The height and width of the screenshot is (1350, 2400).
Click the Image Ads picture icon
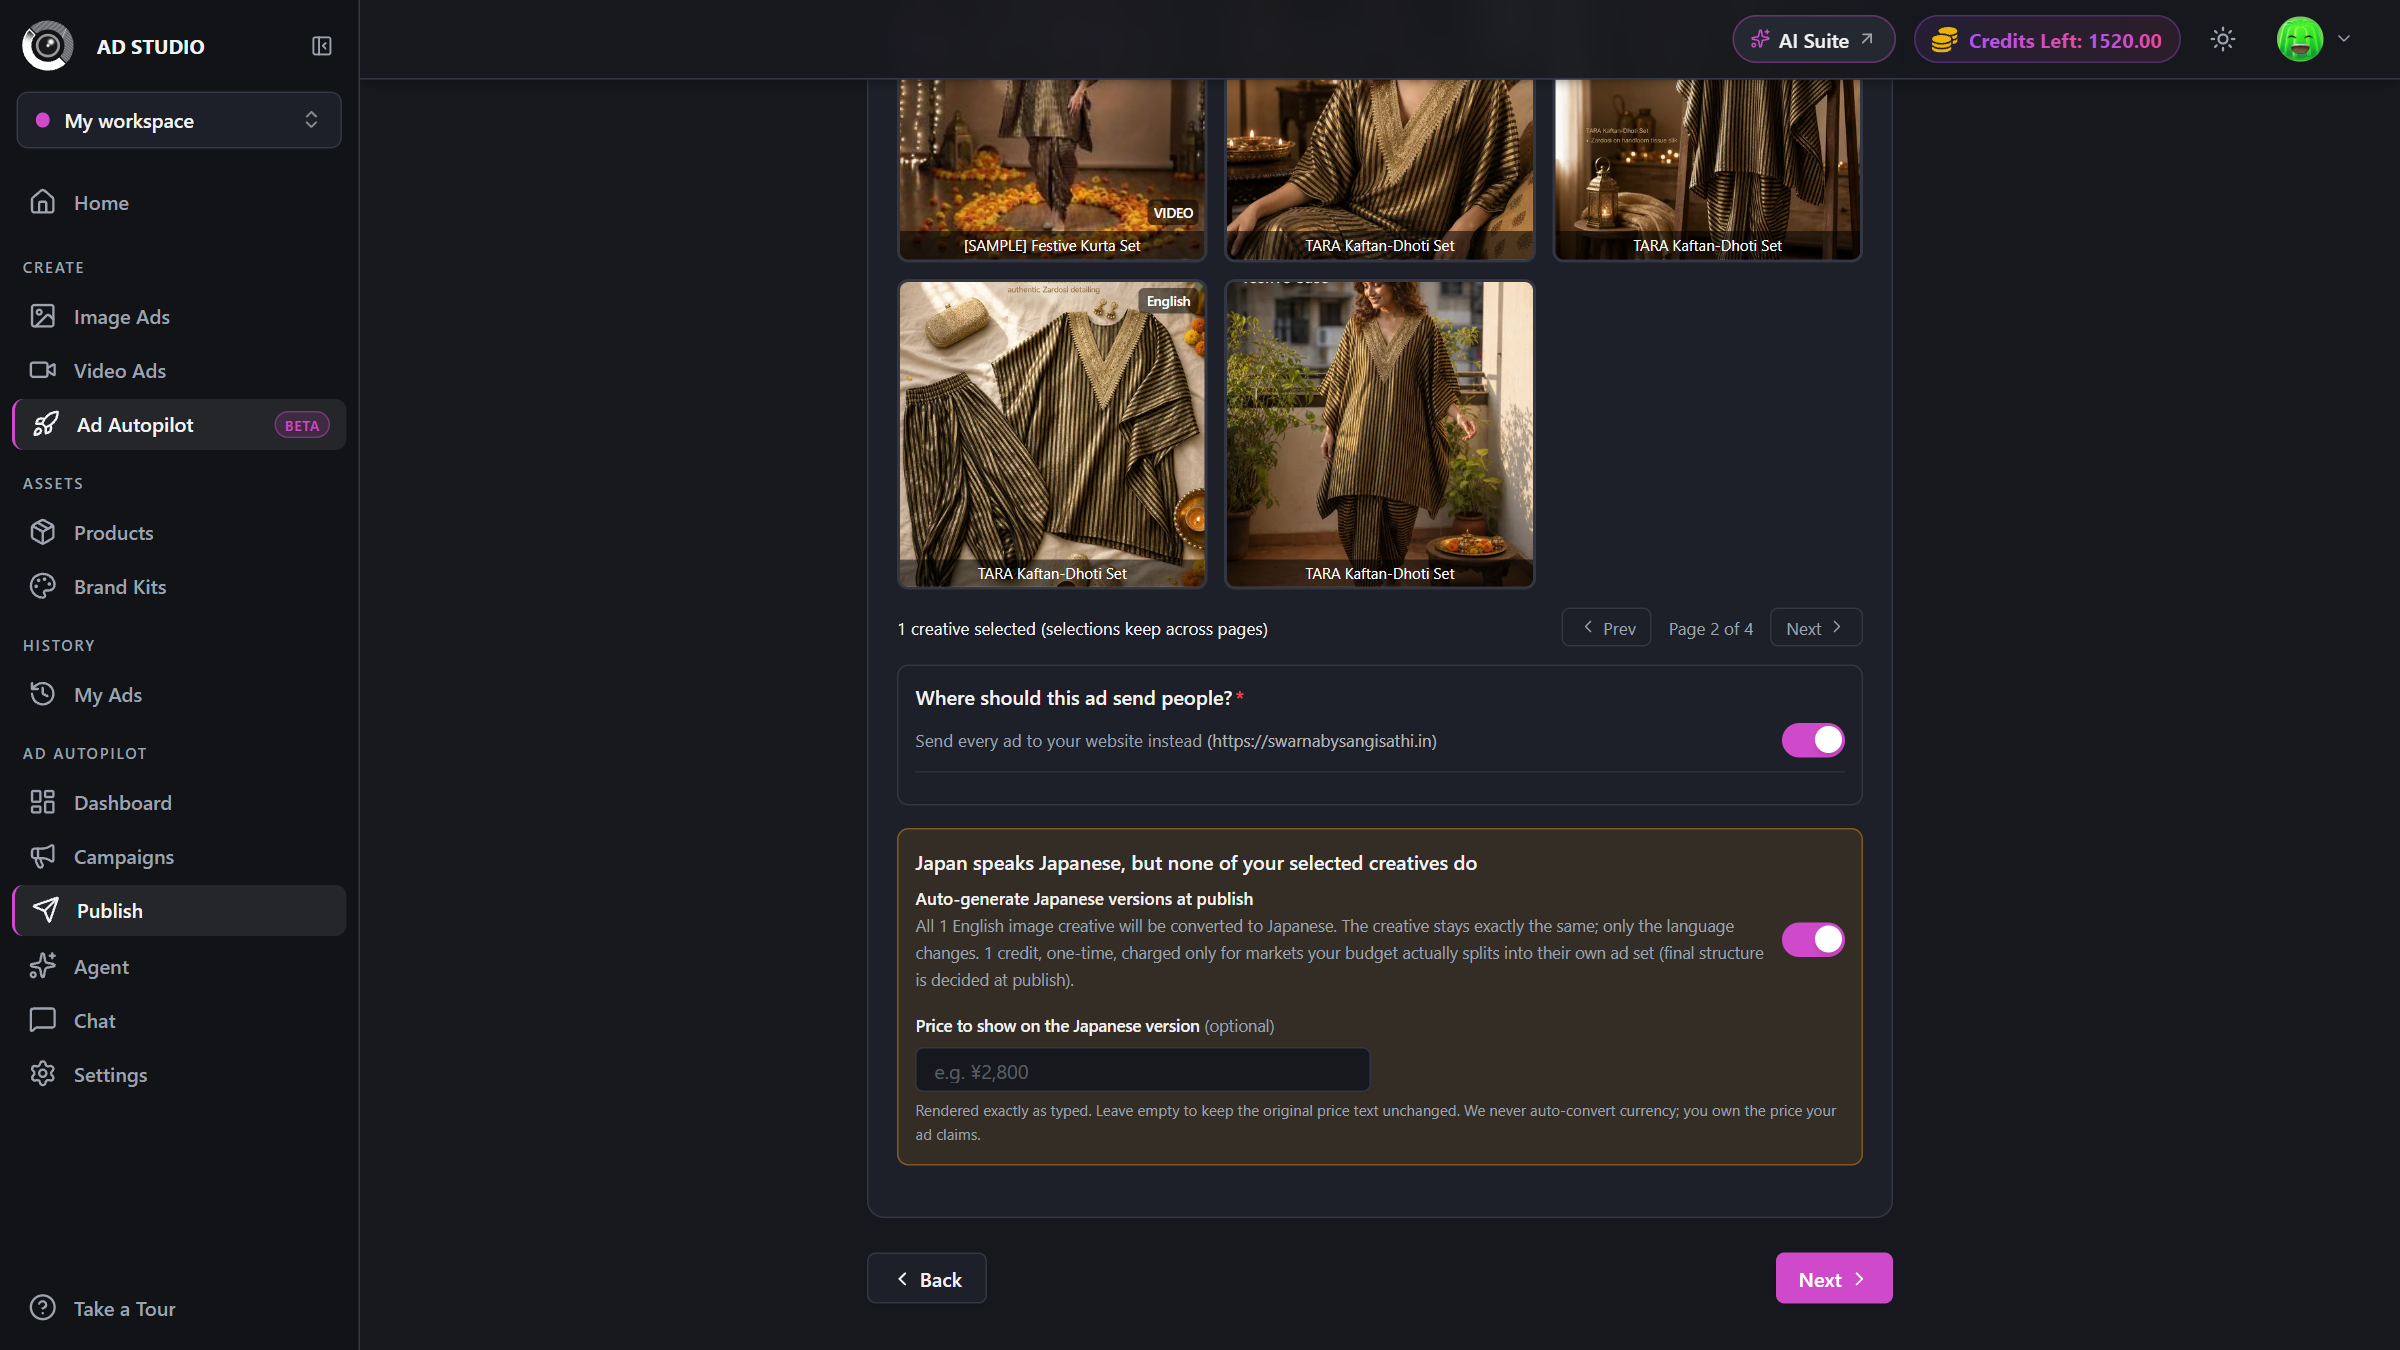[42, 316]
